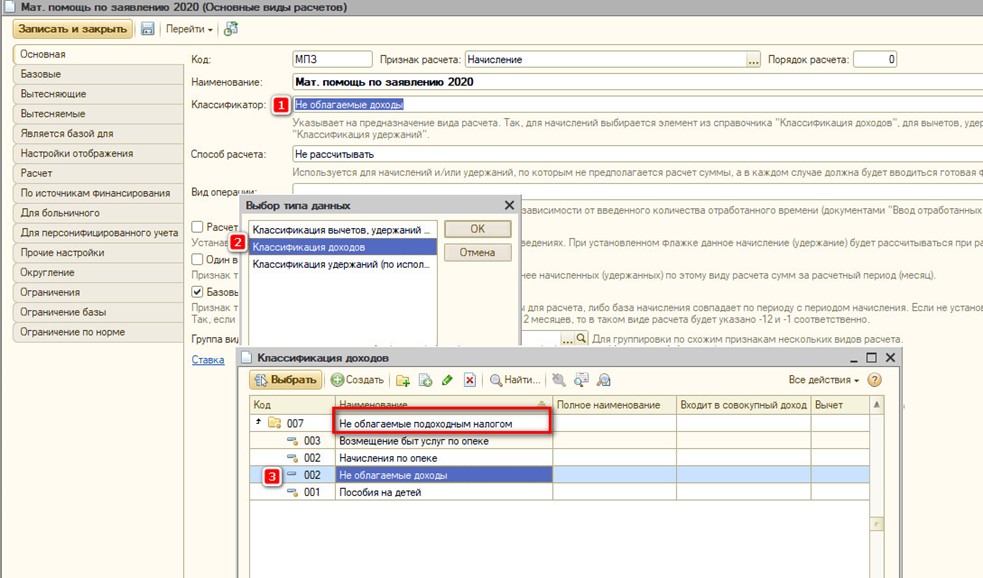Image resolution: width=983 pixels, height=578 pixels.
Task: Click the red X delete mark icon
Action: (x=469, y=380)
